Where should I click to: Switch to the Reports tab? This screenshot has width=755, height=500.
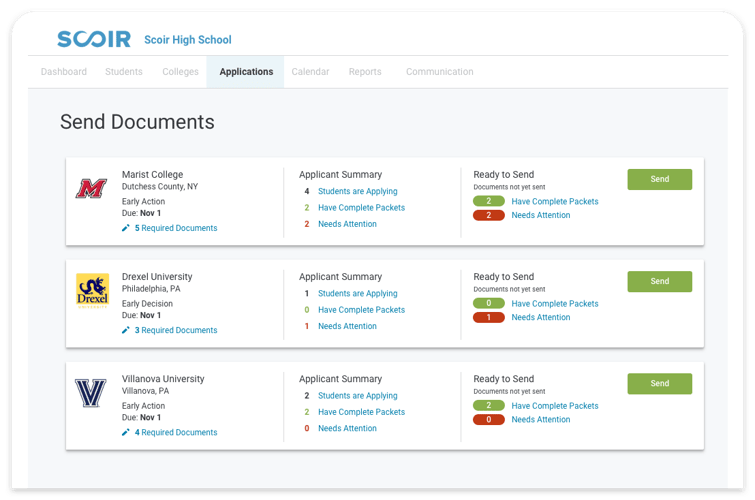365,72
